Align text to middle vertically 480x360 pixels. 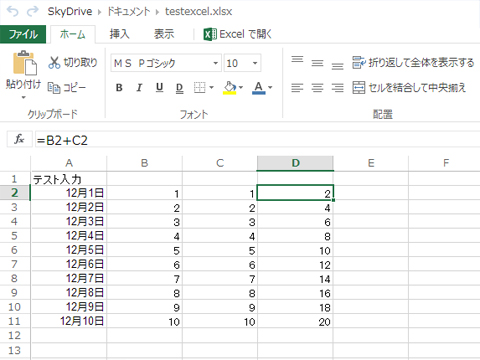coord(317,63)
